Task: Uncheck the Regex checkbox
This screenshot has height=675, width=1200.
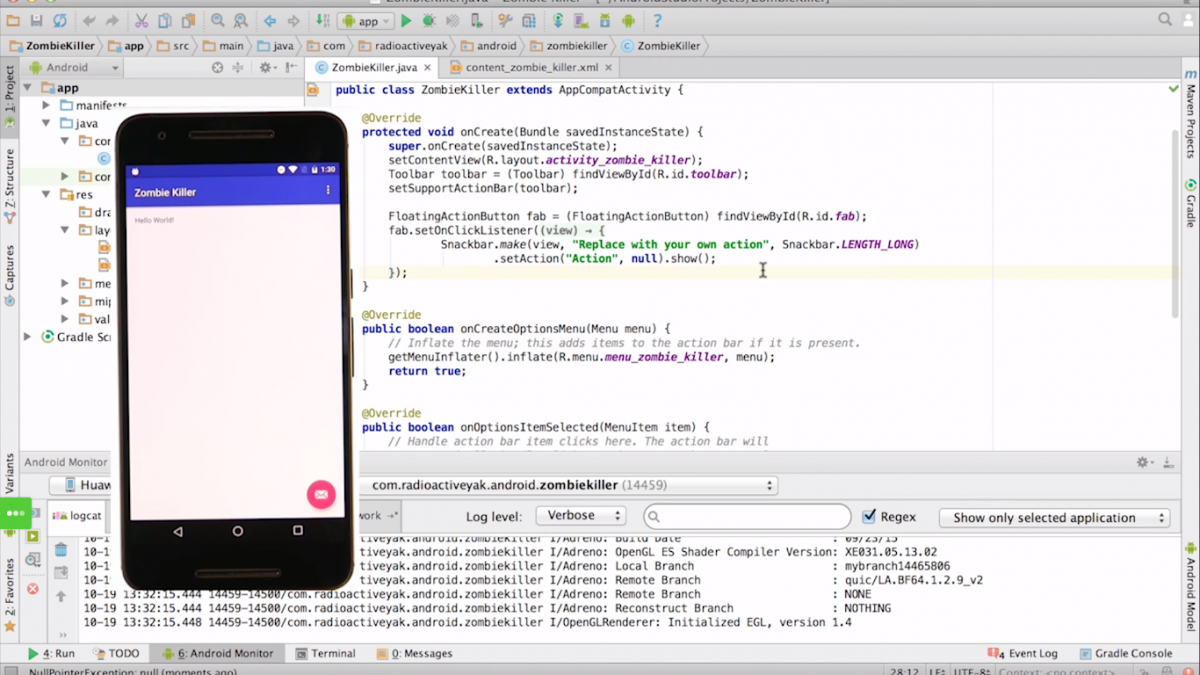Action: [x=869, y=517]
